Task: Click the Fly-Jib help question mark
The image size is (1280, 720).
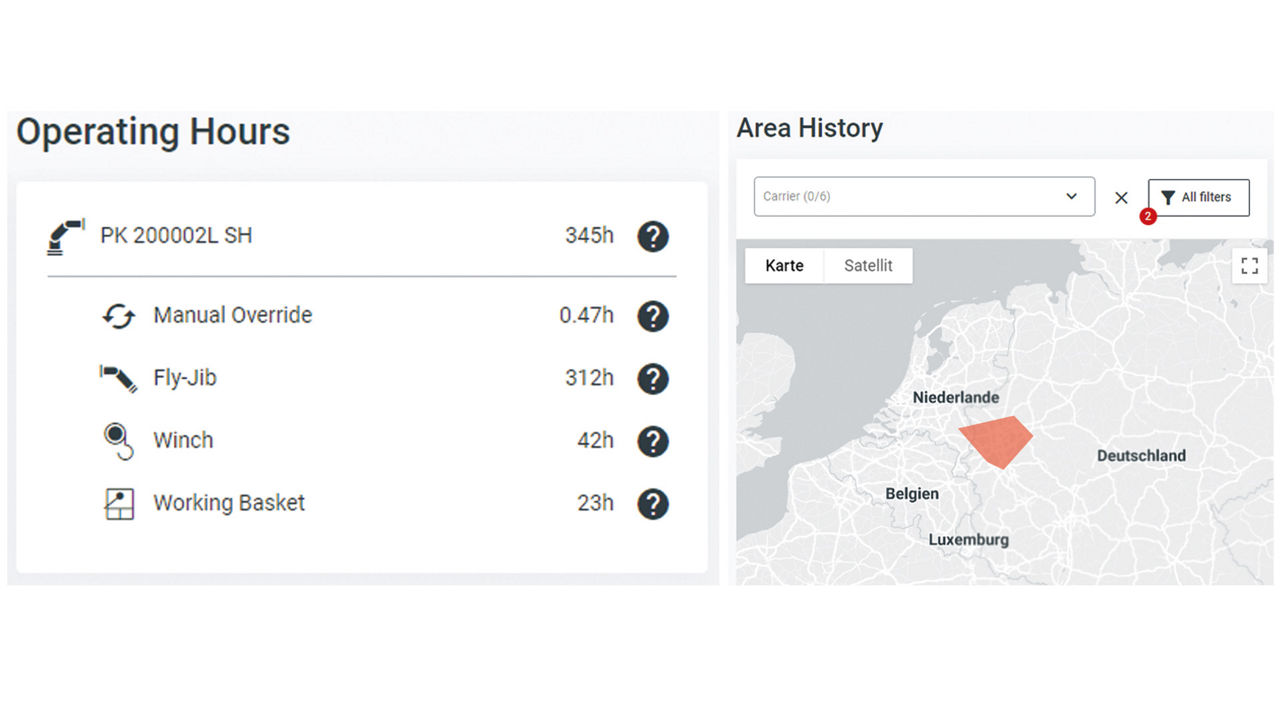Action: coord(653,379)
